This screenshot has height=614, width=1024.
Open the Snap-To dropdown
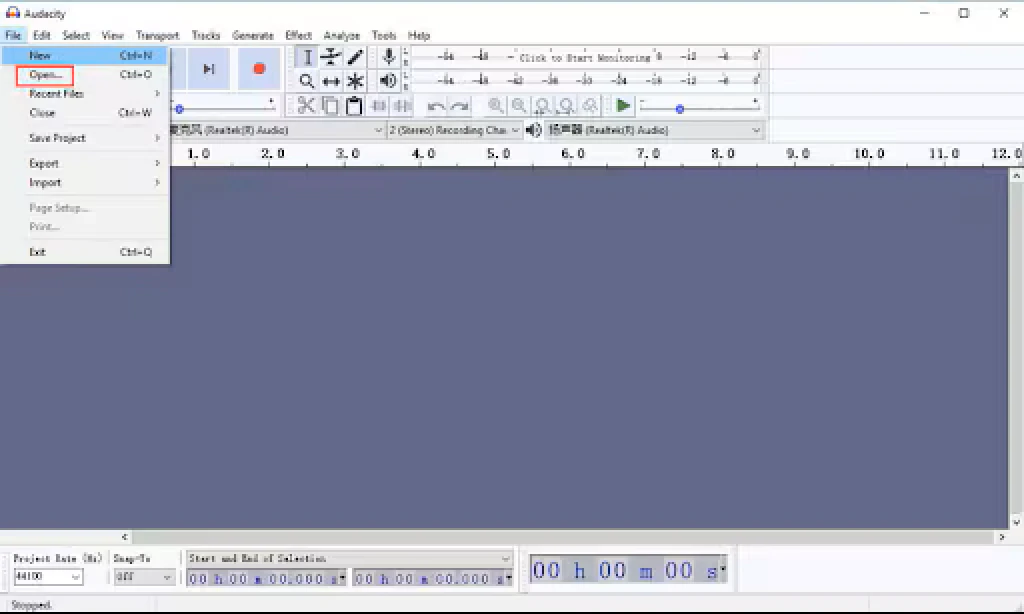pos(143,577)
